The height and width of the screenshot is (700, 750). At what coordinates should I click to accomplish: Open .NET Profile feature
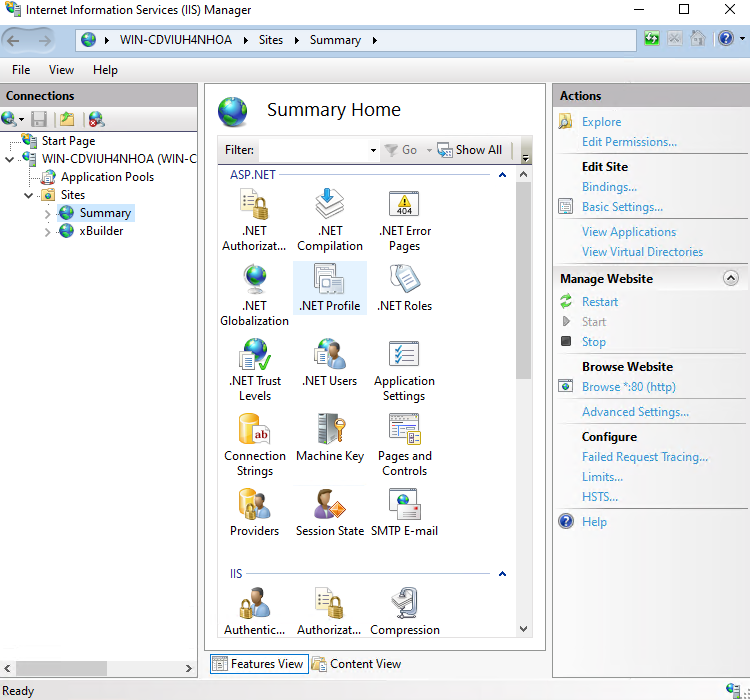click(330, 289)
